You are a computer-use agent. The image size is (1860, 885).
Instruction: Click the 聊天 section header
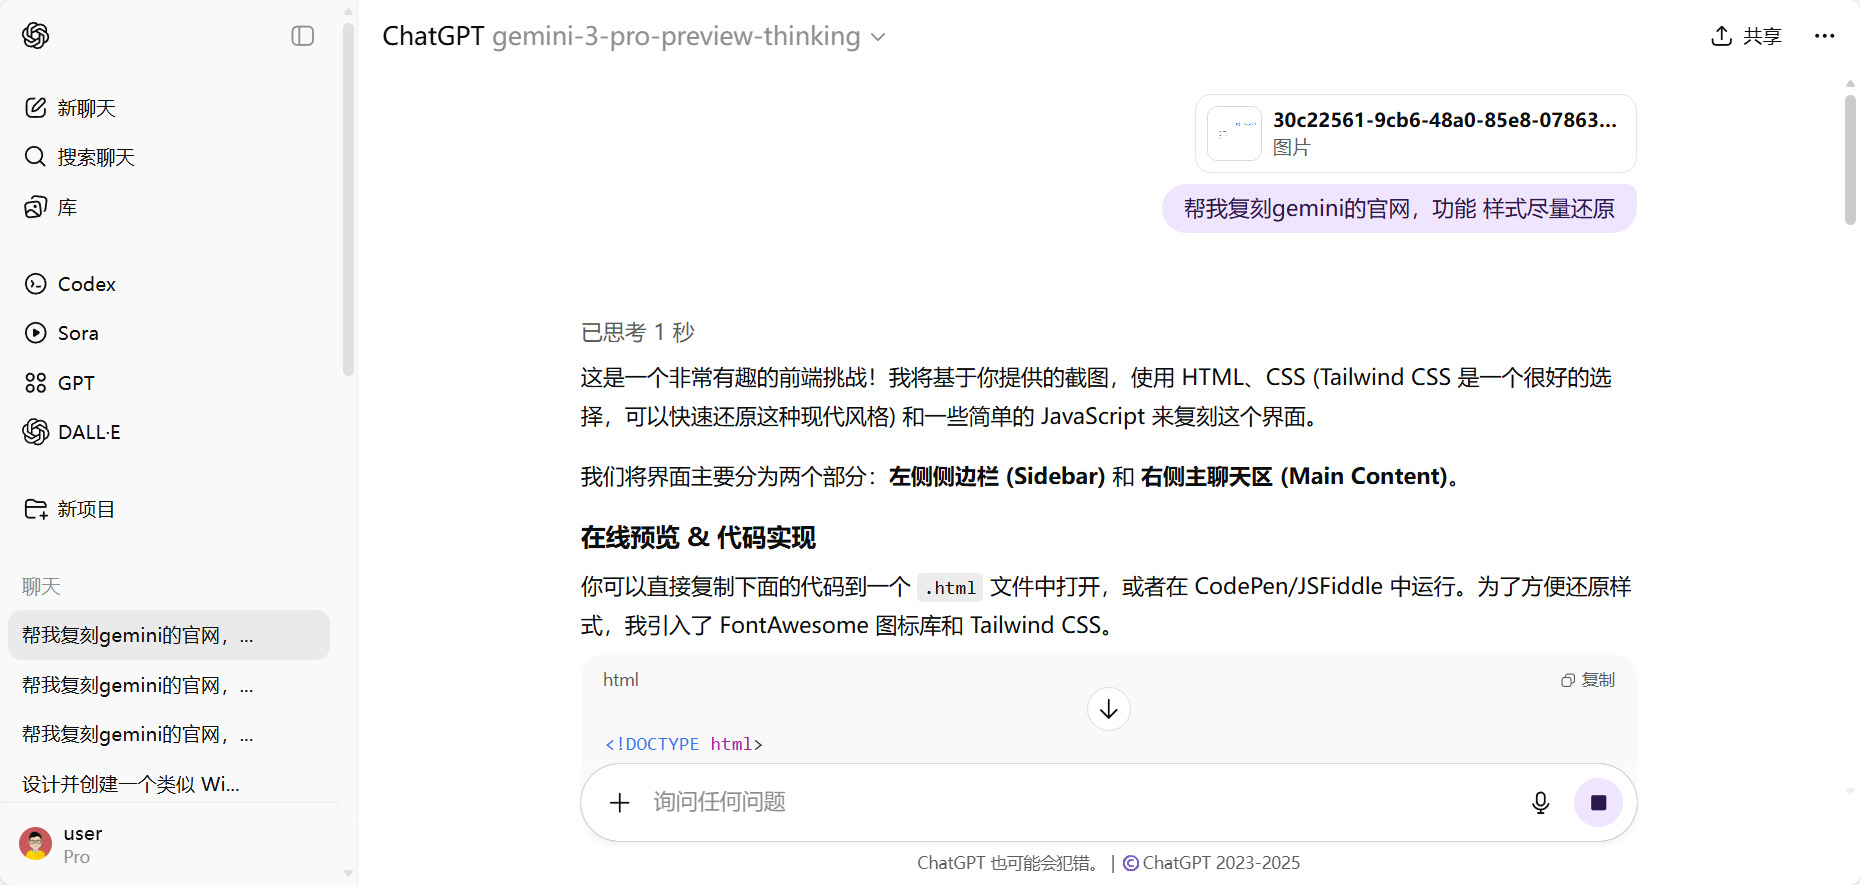tap(41, 587)
